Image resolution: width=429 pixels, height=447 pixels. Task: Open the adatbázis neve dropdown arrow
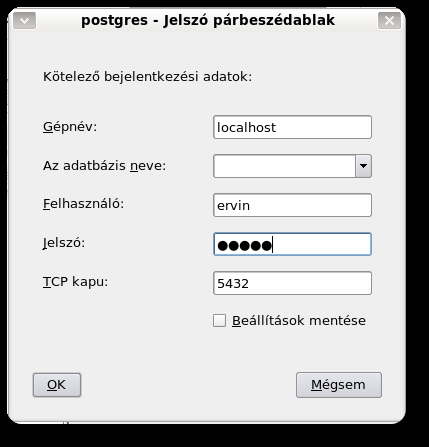coord(363,166)
